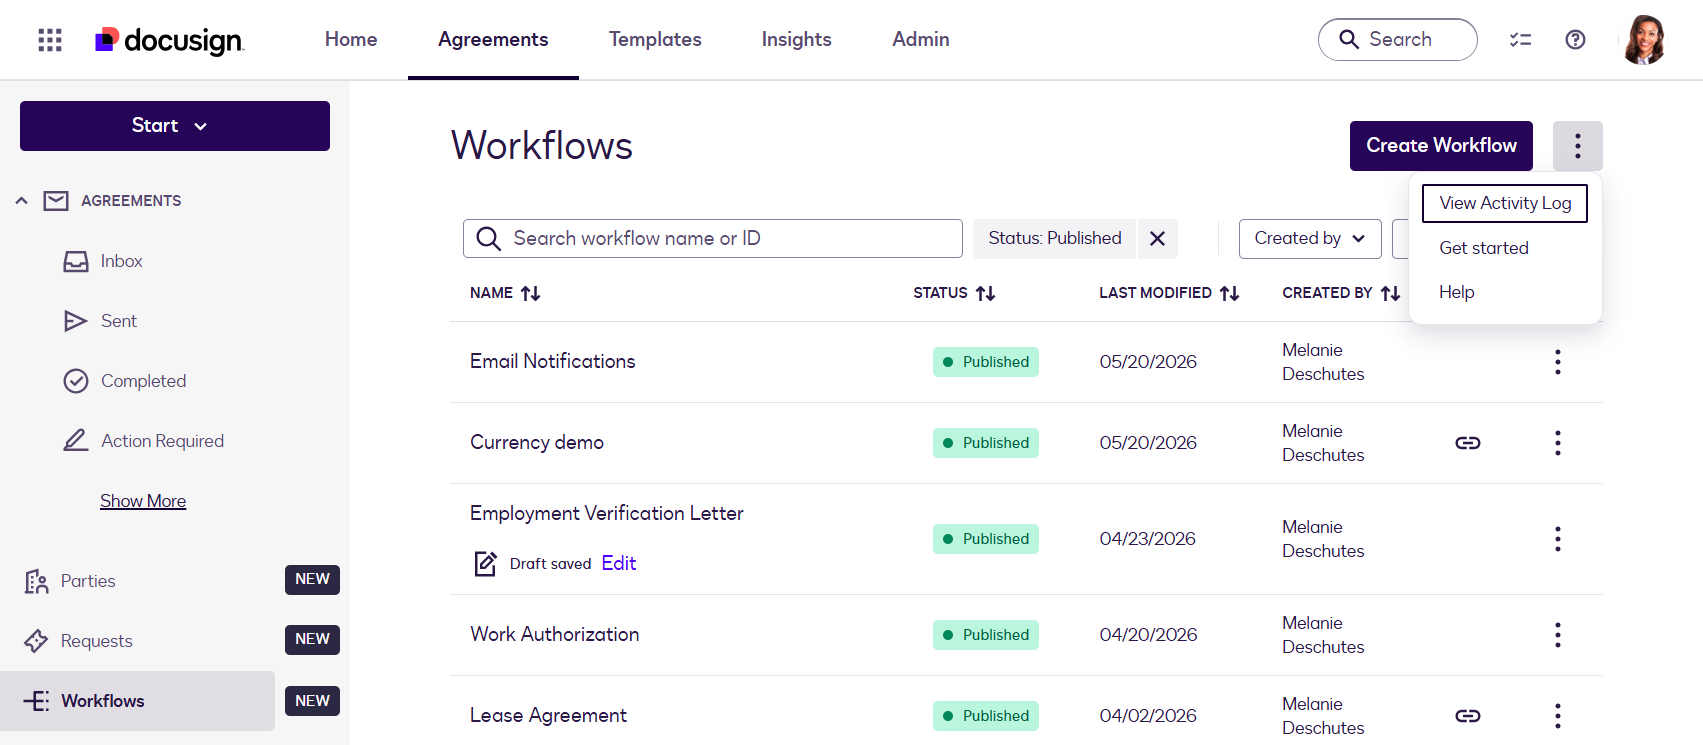The image size is (1703, 745).
Task: Open row actions menu for Currency demo
Action: click(1557, 443)
